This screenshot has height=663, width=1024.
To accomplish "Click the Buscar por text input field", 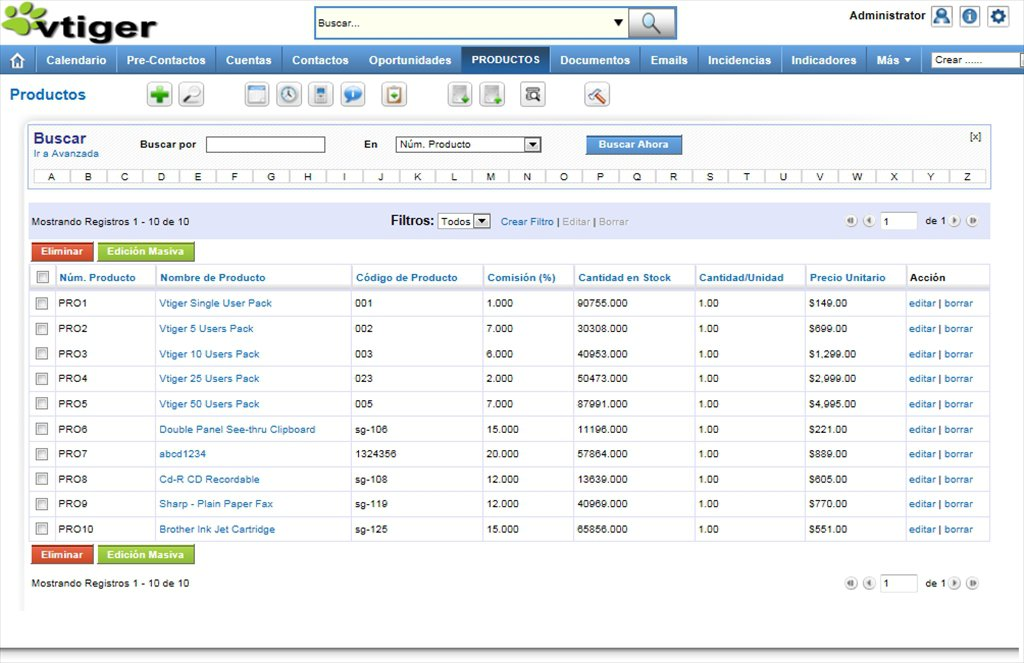I will (265, 145).
